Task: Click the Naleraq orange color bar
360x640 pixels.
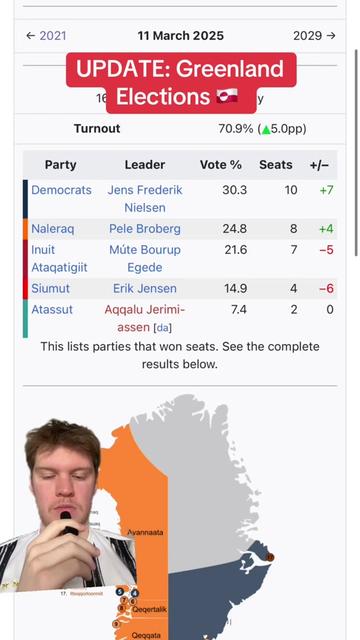Action: coord(25,229)
